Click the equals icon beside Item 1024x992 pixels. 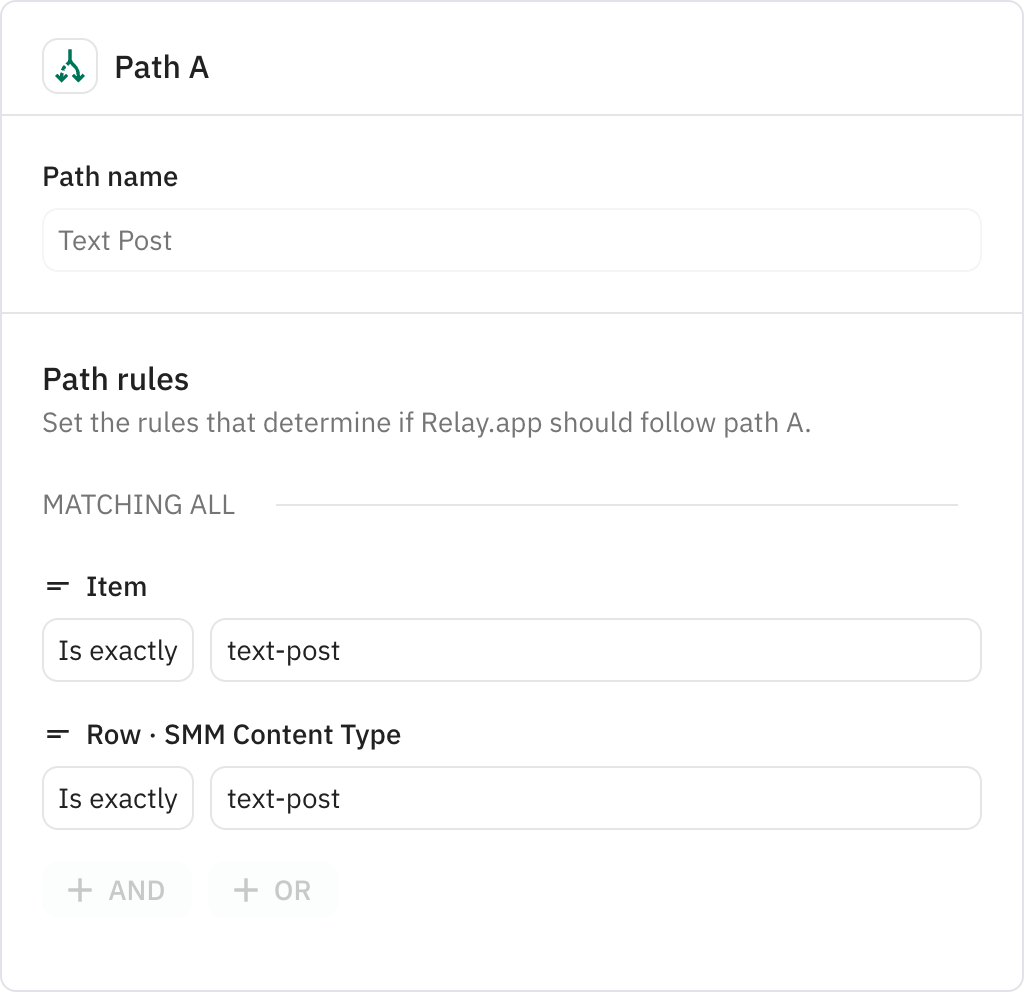[x=57, y=586]
